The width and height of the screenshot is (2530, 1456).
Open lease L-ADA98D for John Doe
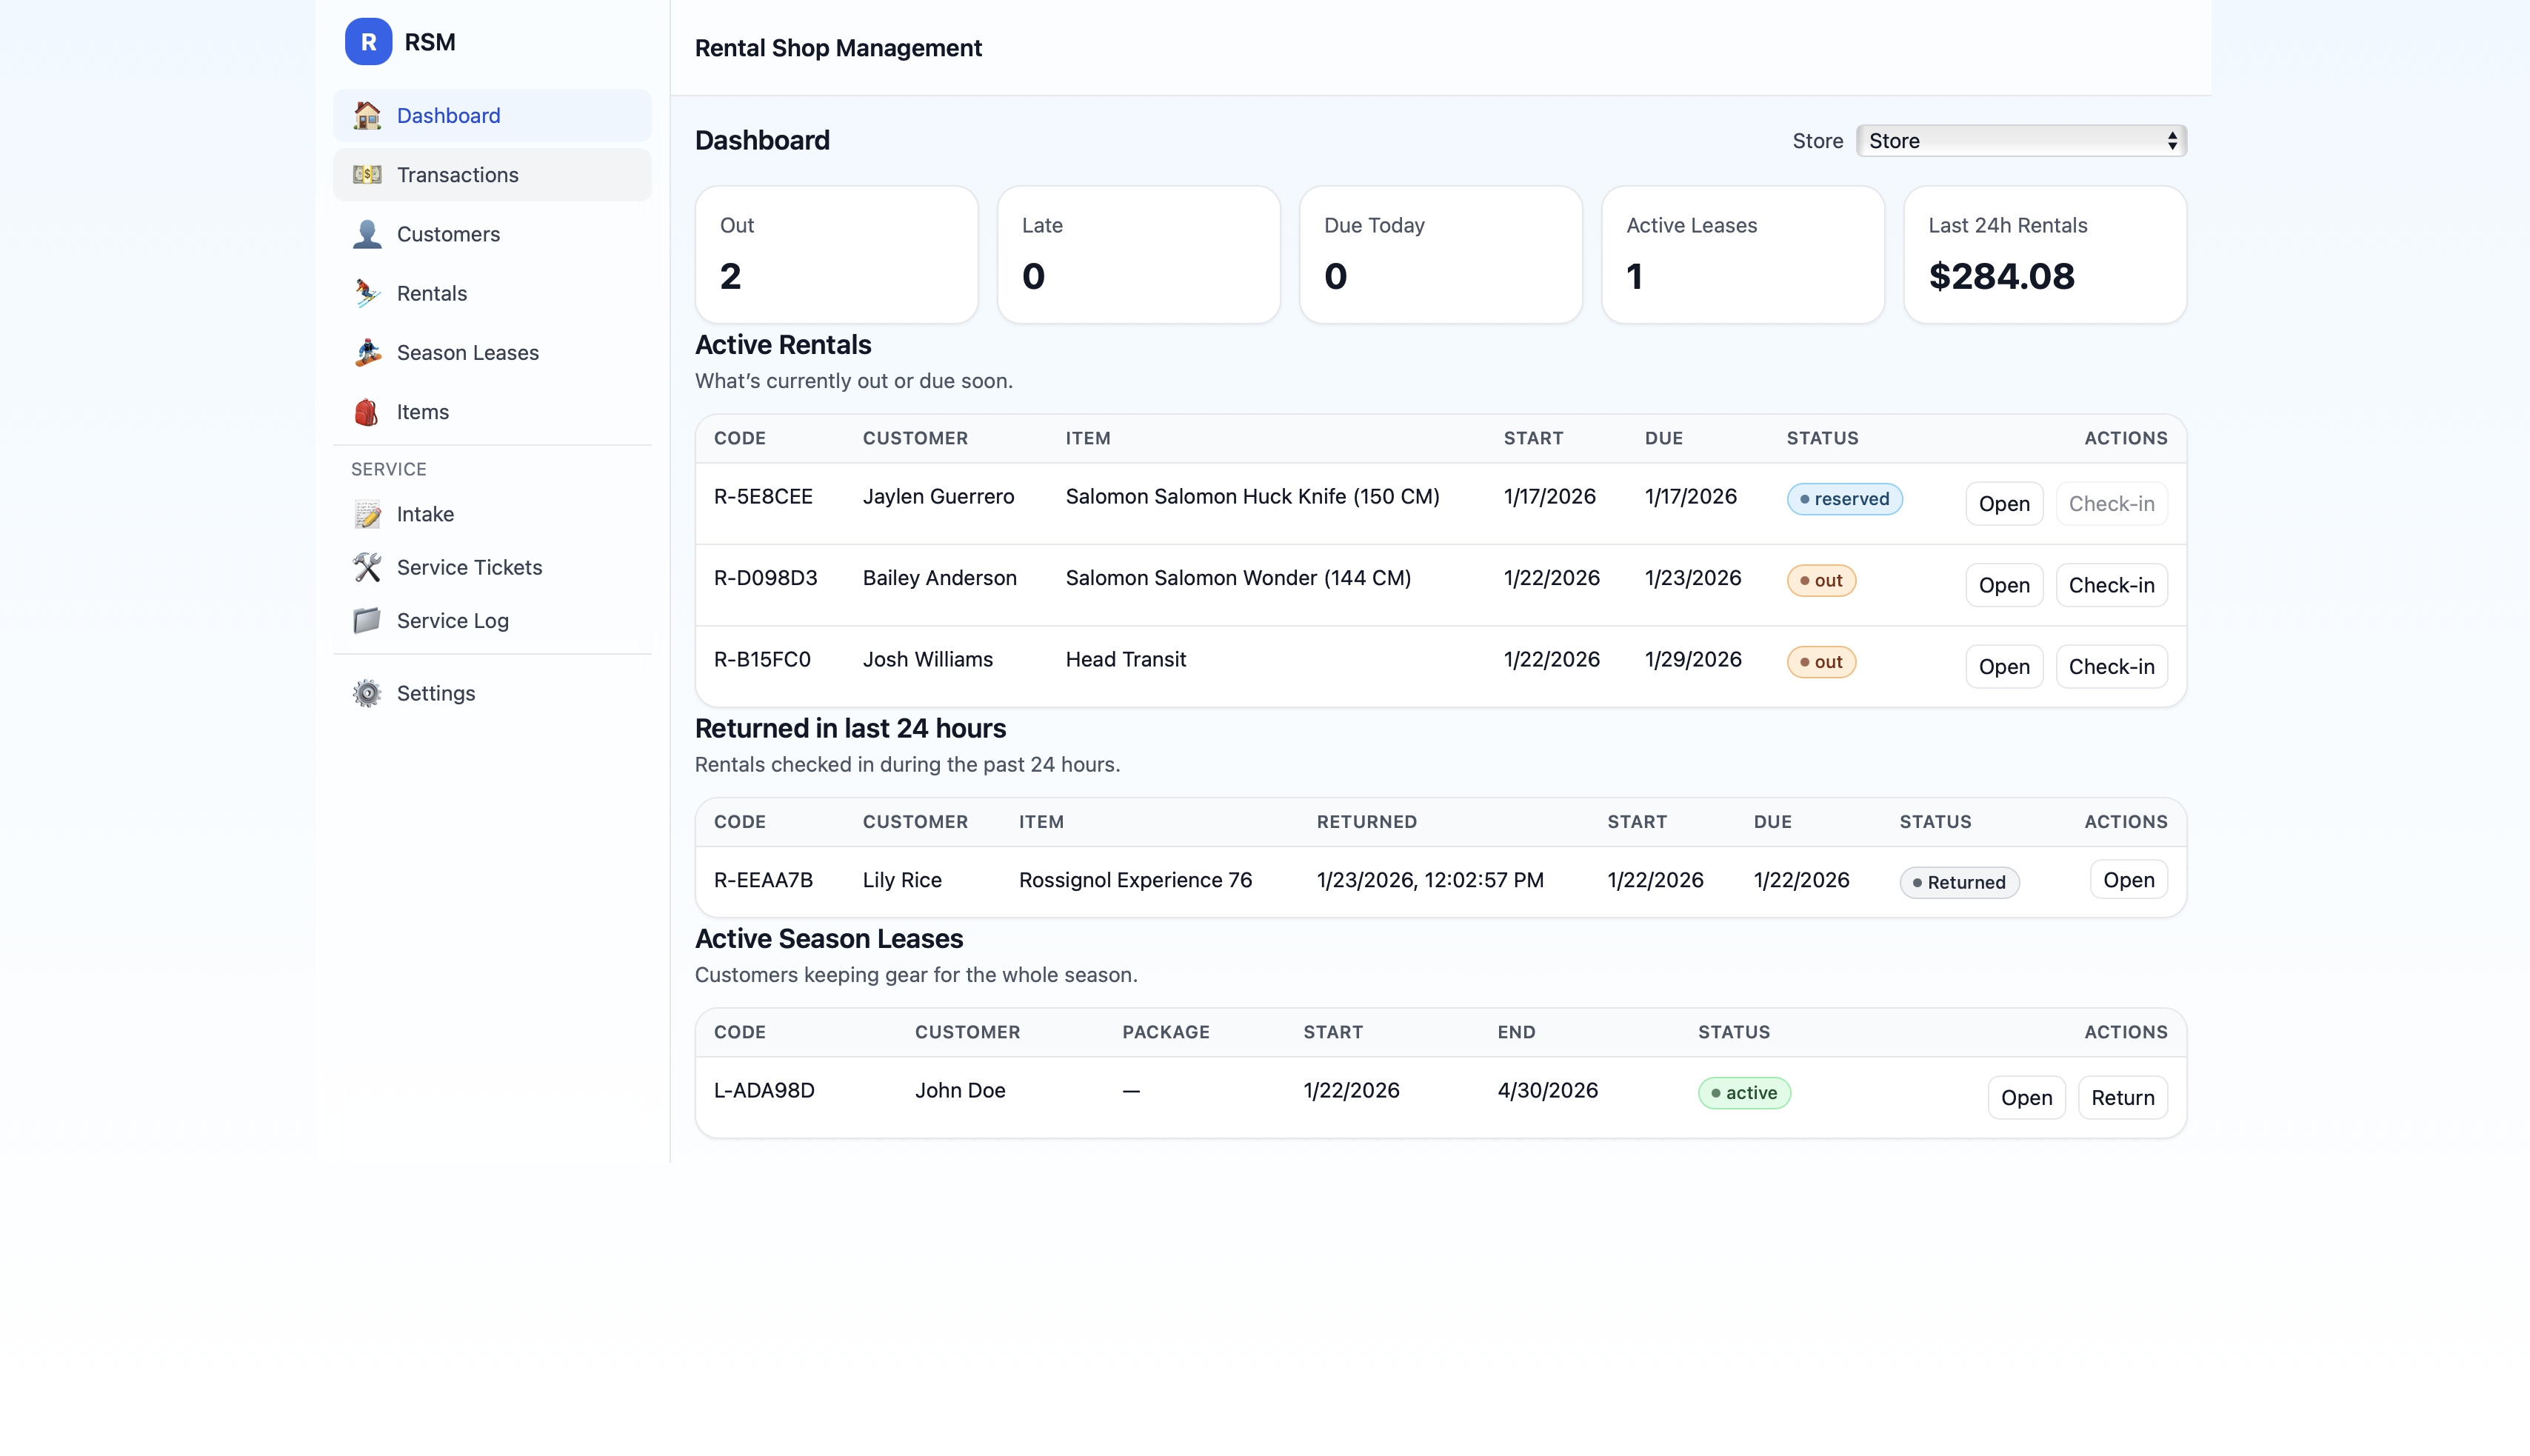coord(2026,1097)
